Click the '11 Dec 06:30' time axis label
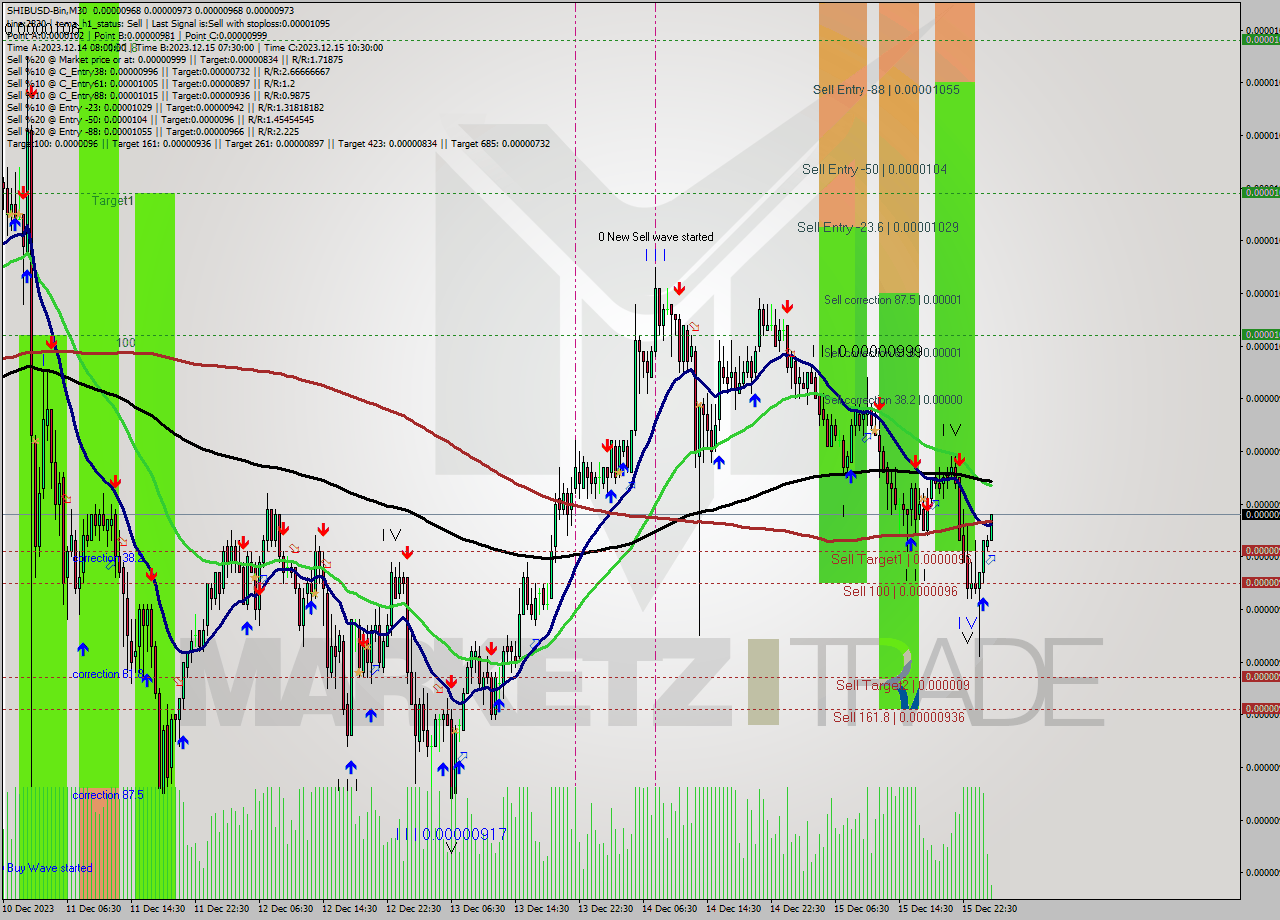This screenshot has width=1280, height=920. click(x=93, y=909)
